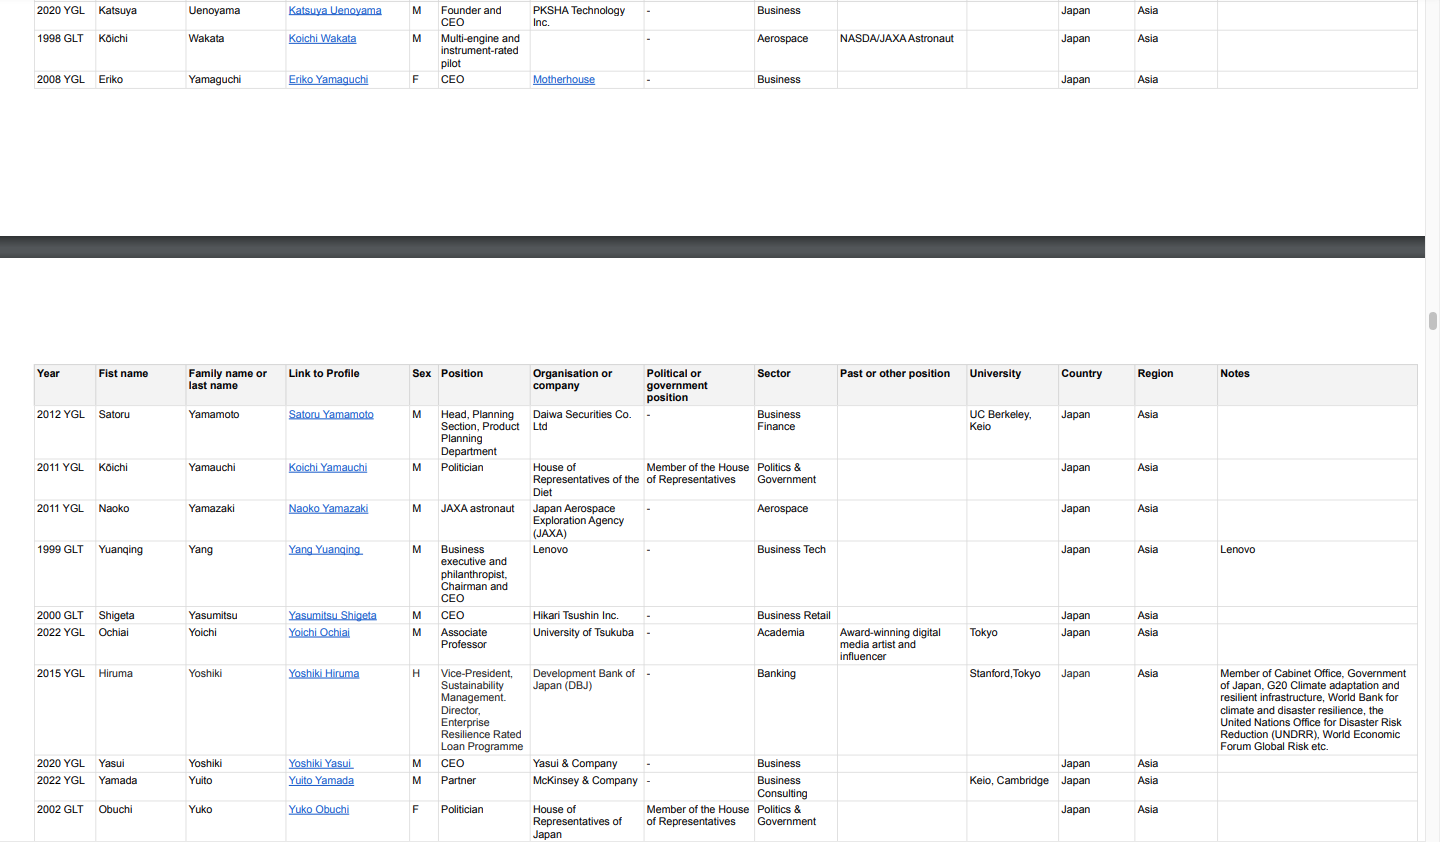Click the vertical scrollbar thumb
Viewport: 1440px width, 842px height.
point(1432,321)
